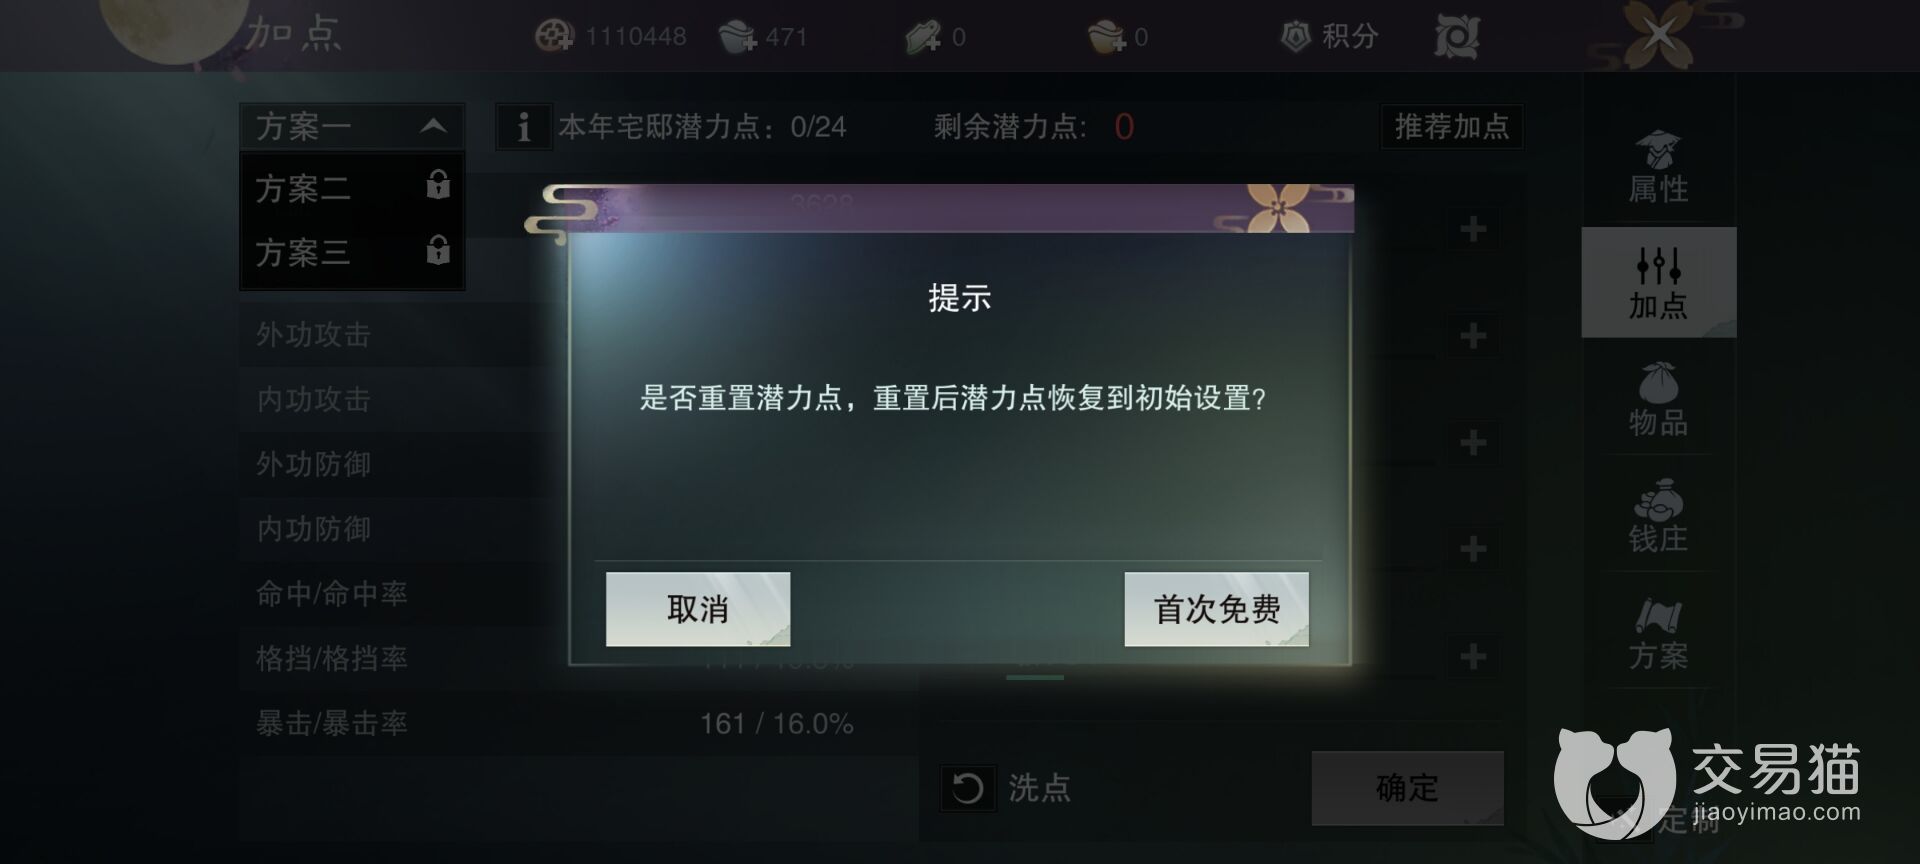Click the lowest plus stepper button
Image resolution: width=1920 pixels, height=864 pixels.
[1472, 656]
